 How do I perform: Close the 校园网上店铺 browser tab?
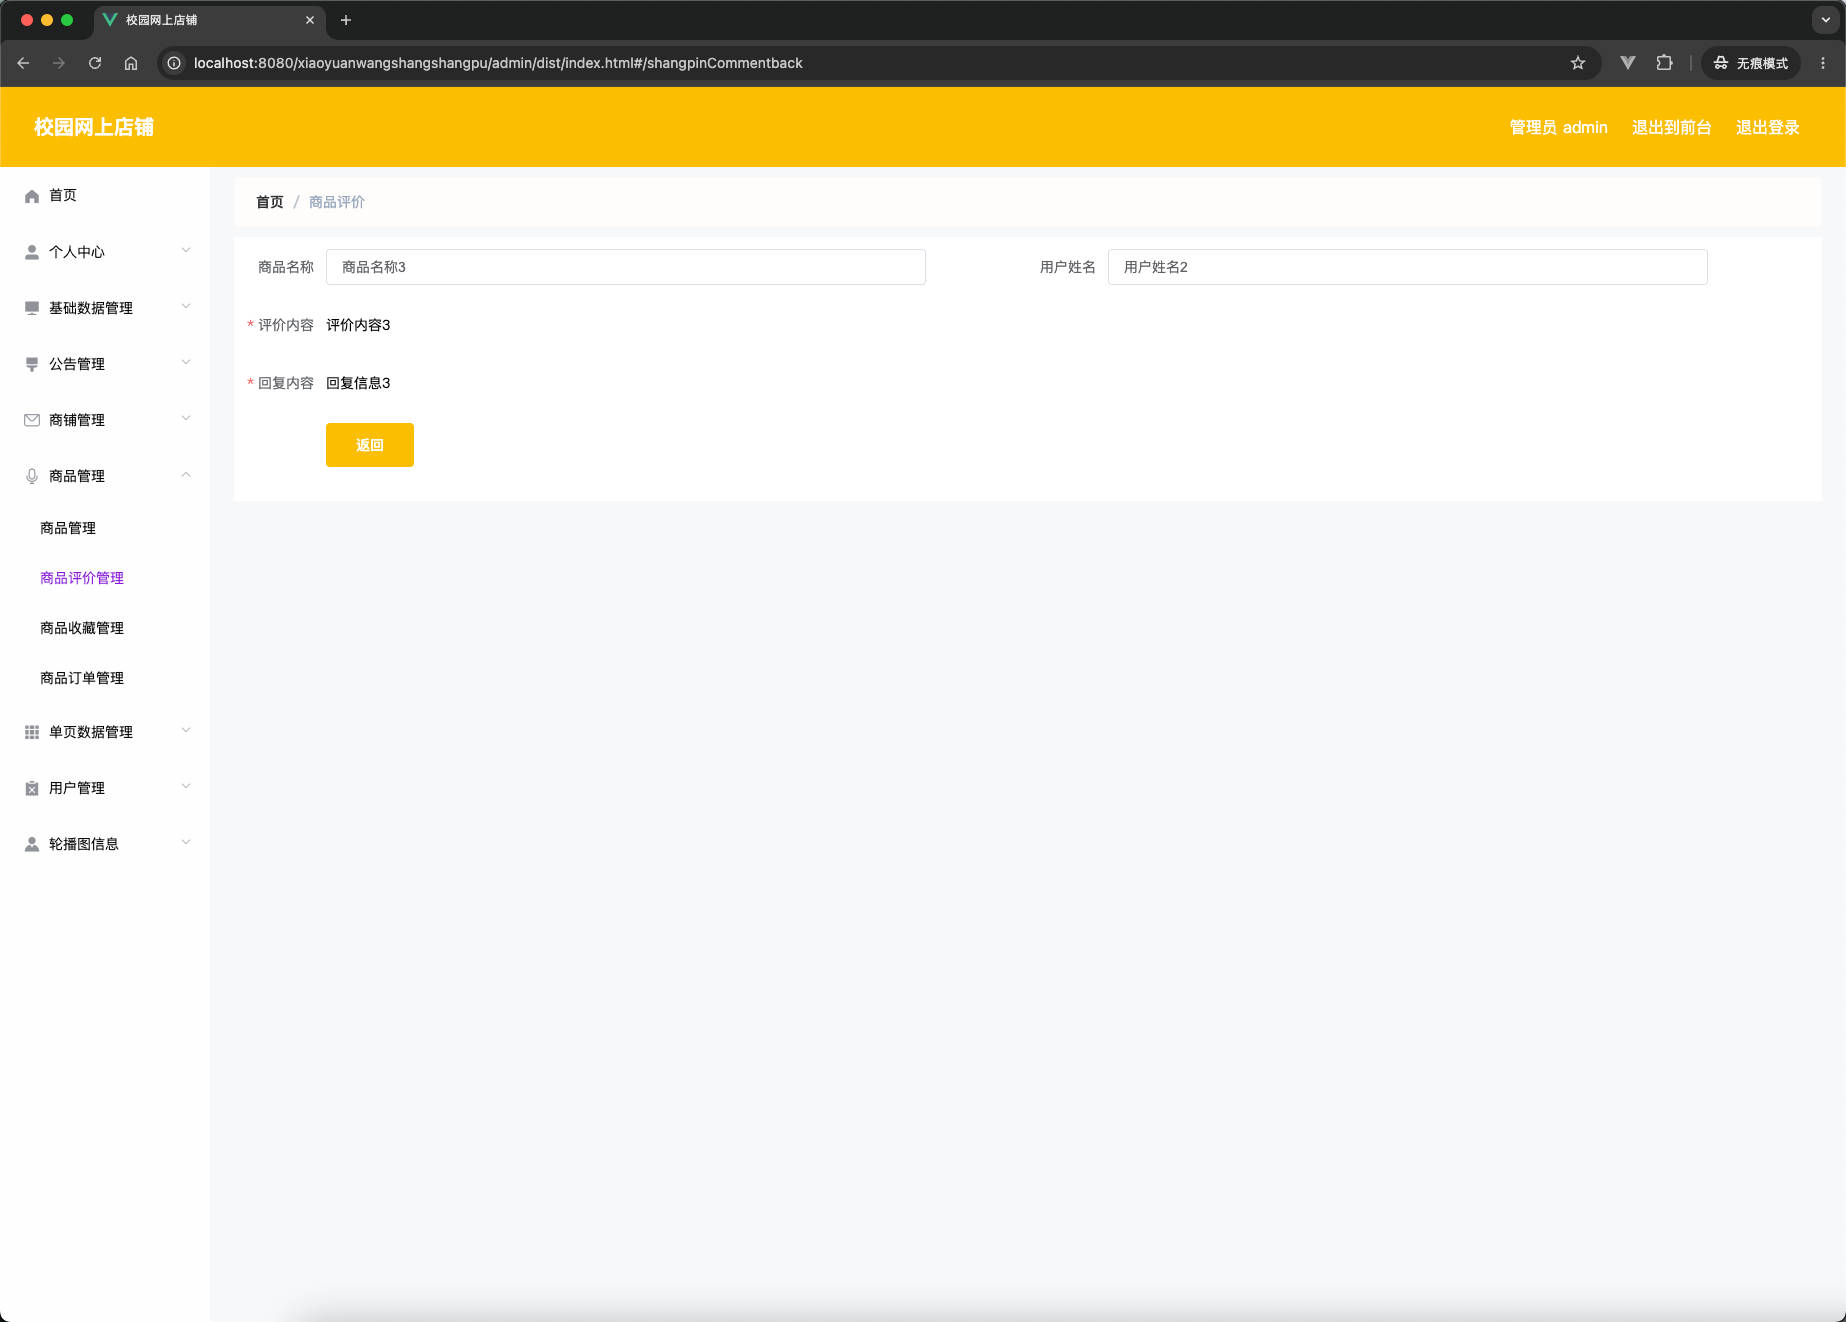click(310, 20)
